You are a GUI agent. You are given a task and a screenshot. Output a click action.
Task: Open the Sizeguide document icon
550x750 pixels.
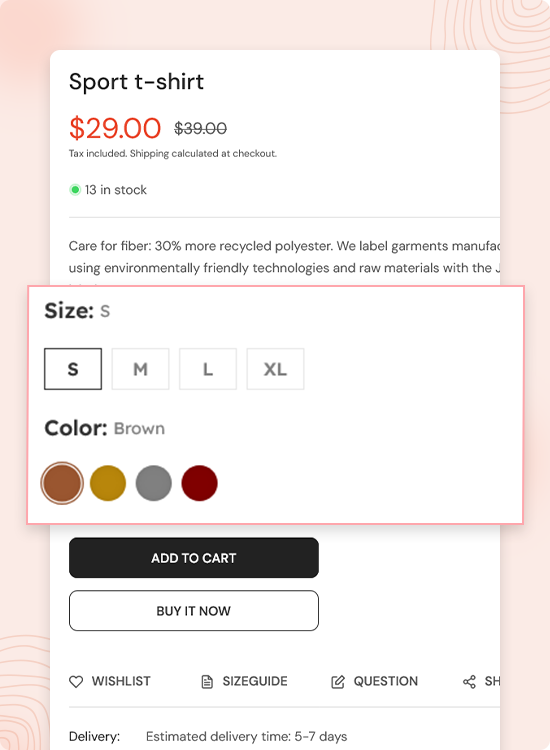[207, 682]
